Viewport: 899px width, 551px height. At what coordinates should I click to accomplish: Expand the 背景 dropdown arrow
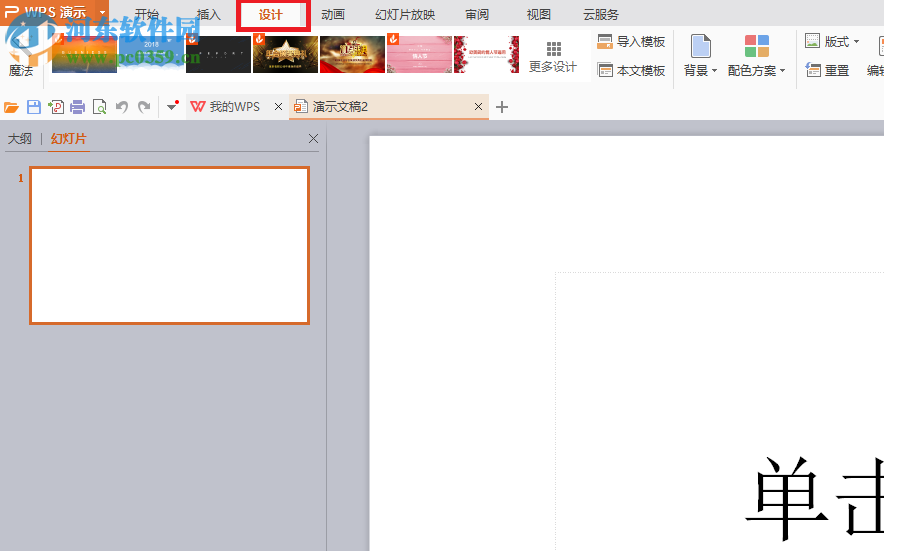coord(714,71)
